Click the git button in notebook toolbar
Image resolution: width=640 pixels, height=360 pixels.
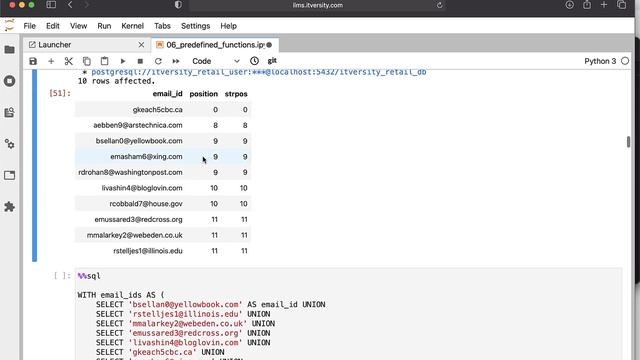coord(272,61)
